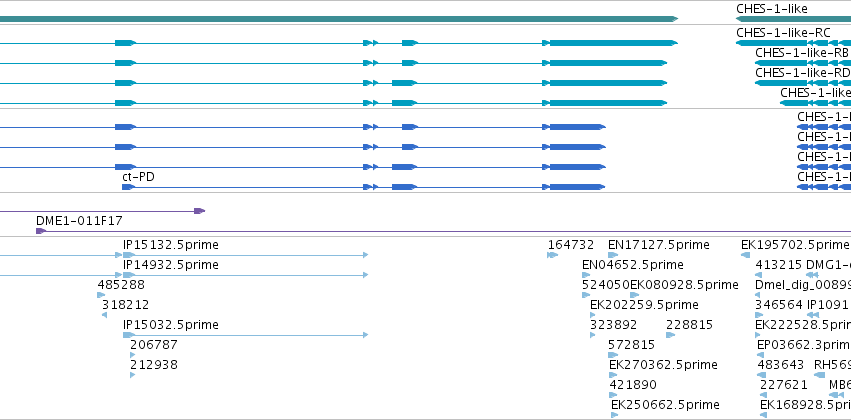Click the DME1-011F17 feature label
Image resolution: width=851 pixels, height=420 pixels.
79,221
